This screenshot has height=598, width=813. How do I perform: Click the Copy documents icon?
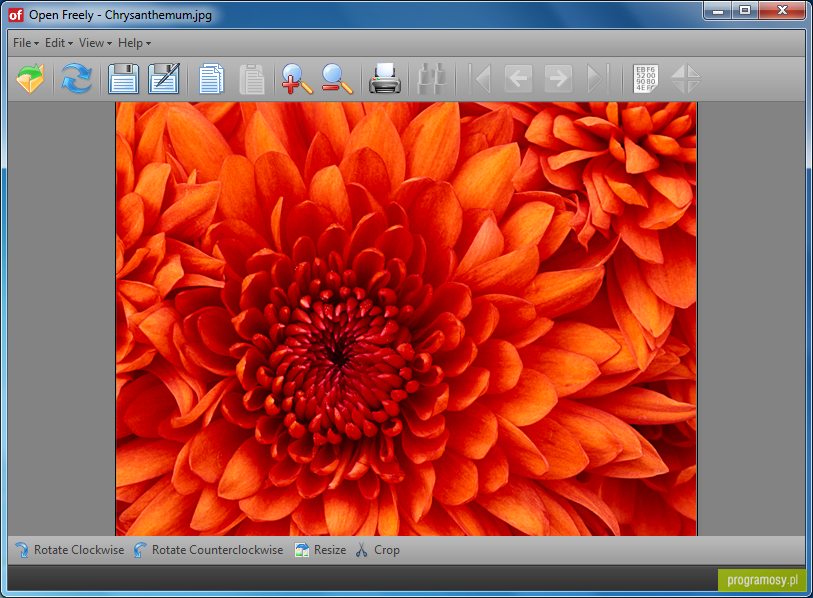click(212, 78)
